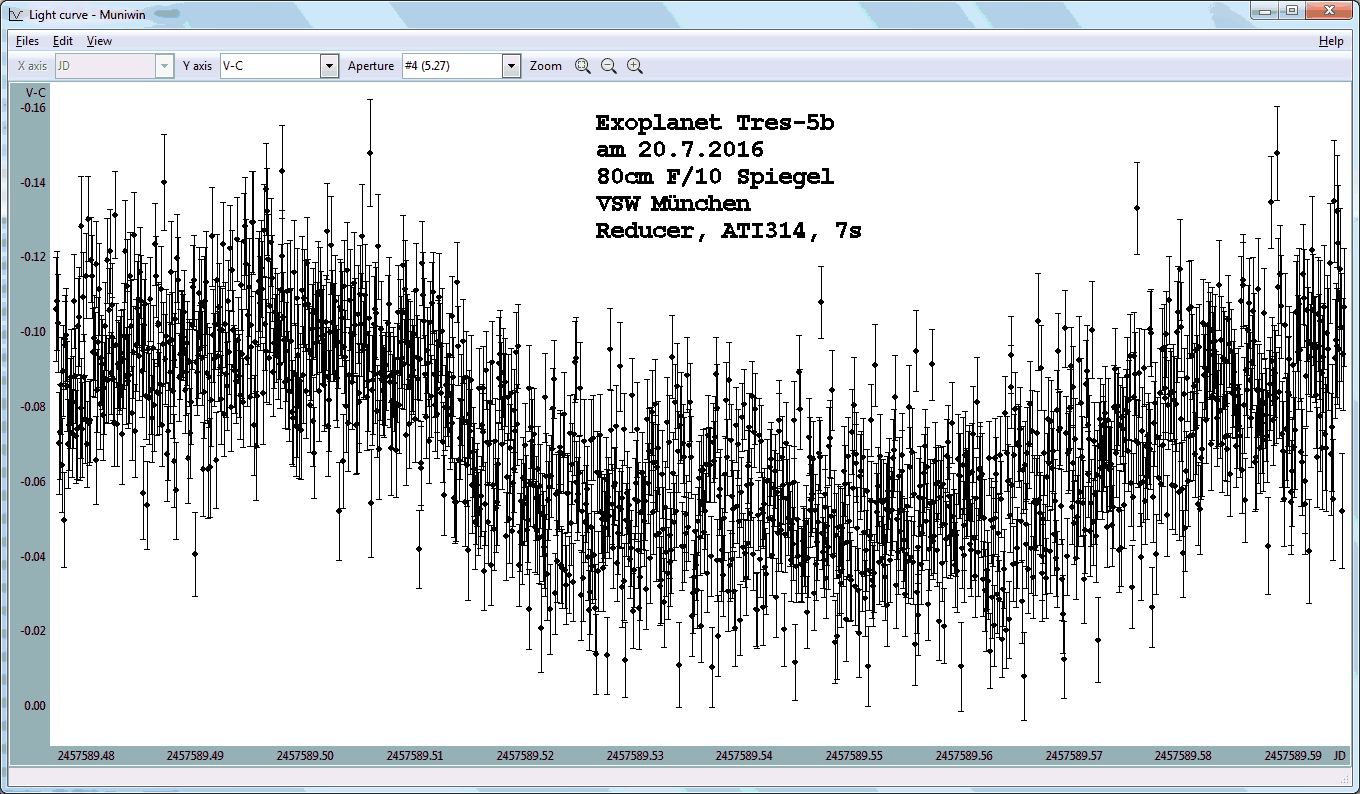Screen dimensions: 1360x794
Task: Click the 'Exoplanet Tres-5b' annotation text
Action: pos(714,123)
